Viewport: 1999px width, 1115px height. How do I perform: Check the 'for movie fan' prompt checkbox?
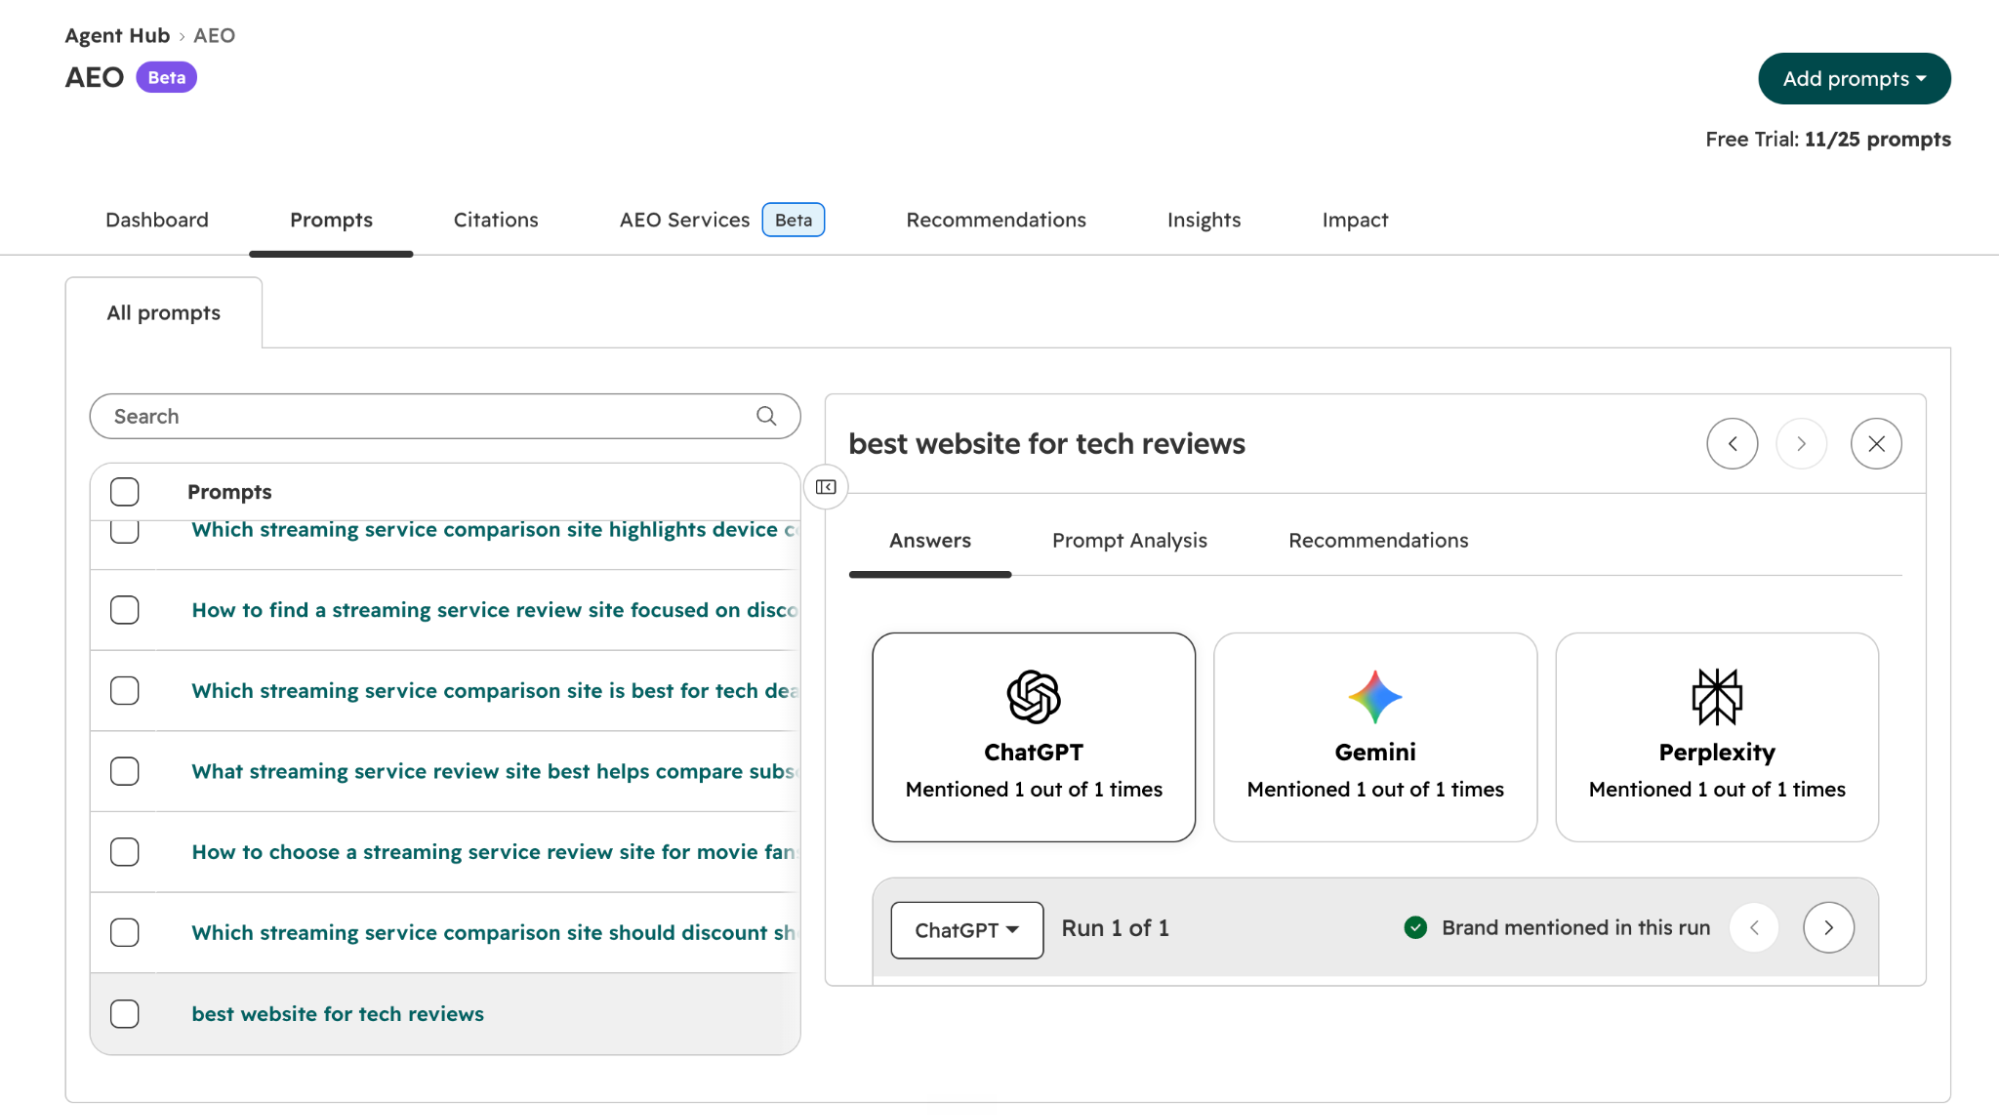[x=125, y=852]
